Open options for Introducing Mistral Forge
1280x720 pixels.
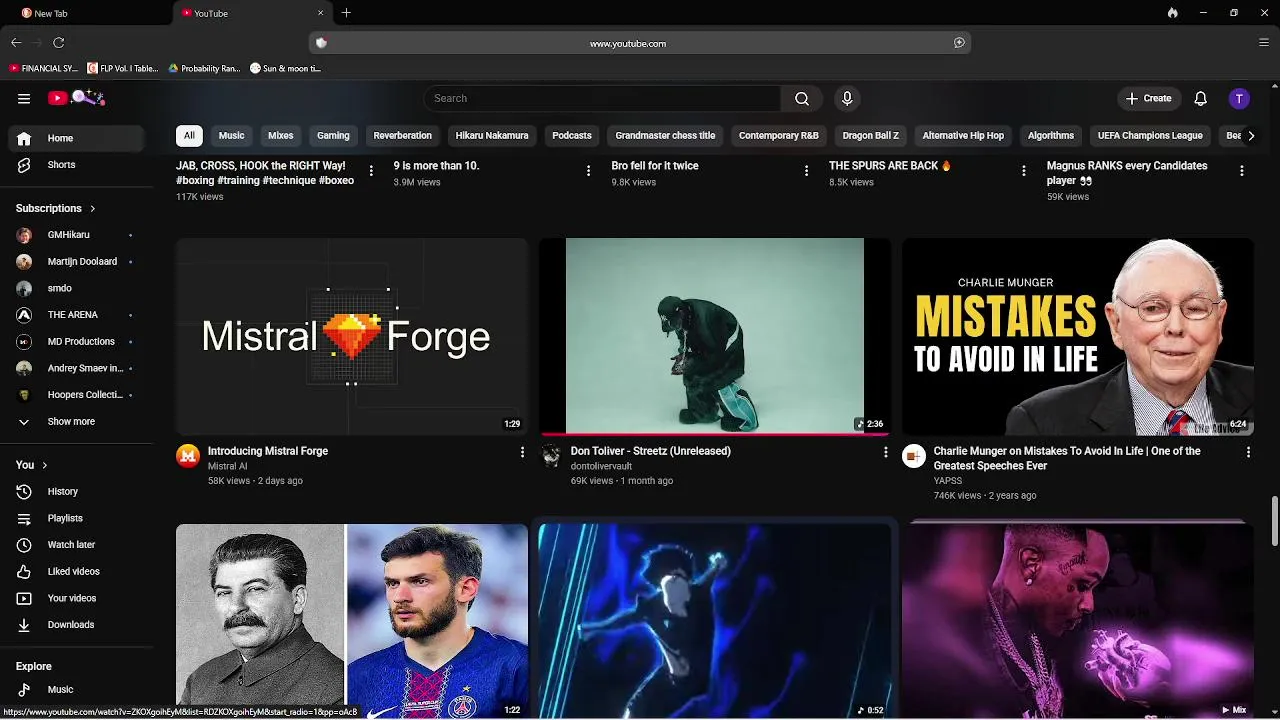[x=522, y=453]
